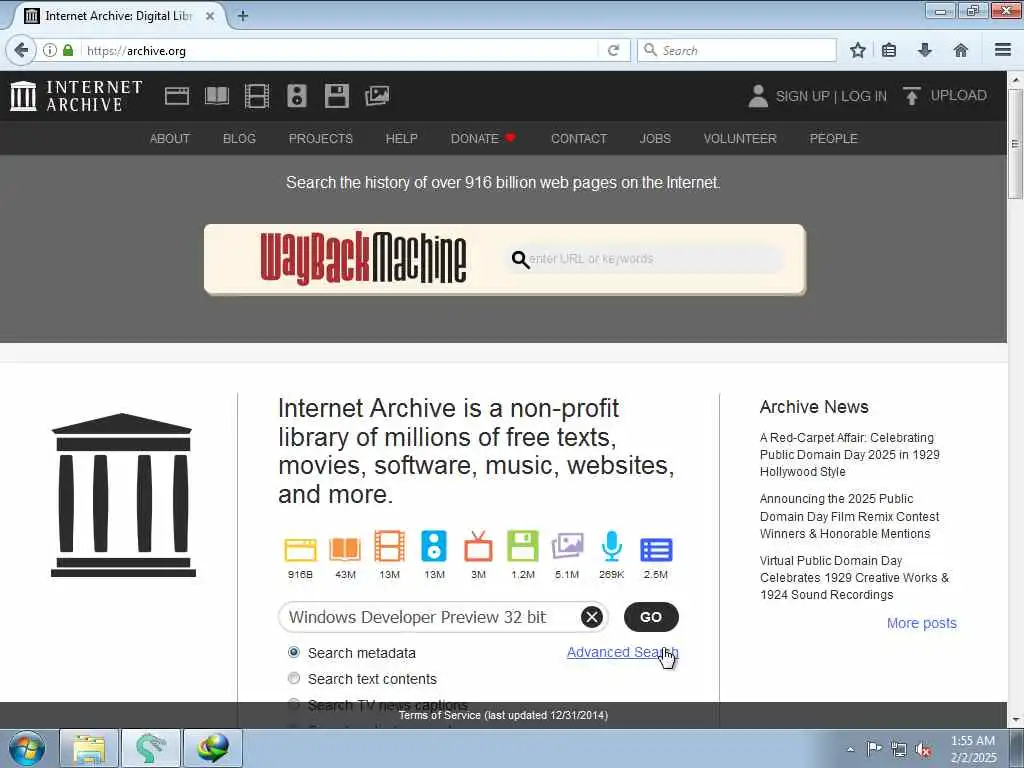Go to the browser home page icon
Viewport: 1024px width, 768px height.
click(x=960, y=50)
